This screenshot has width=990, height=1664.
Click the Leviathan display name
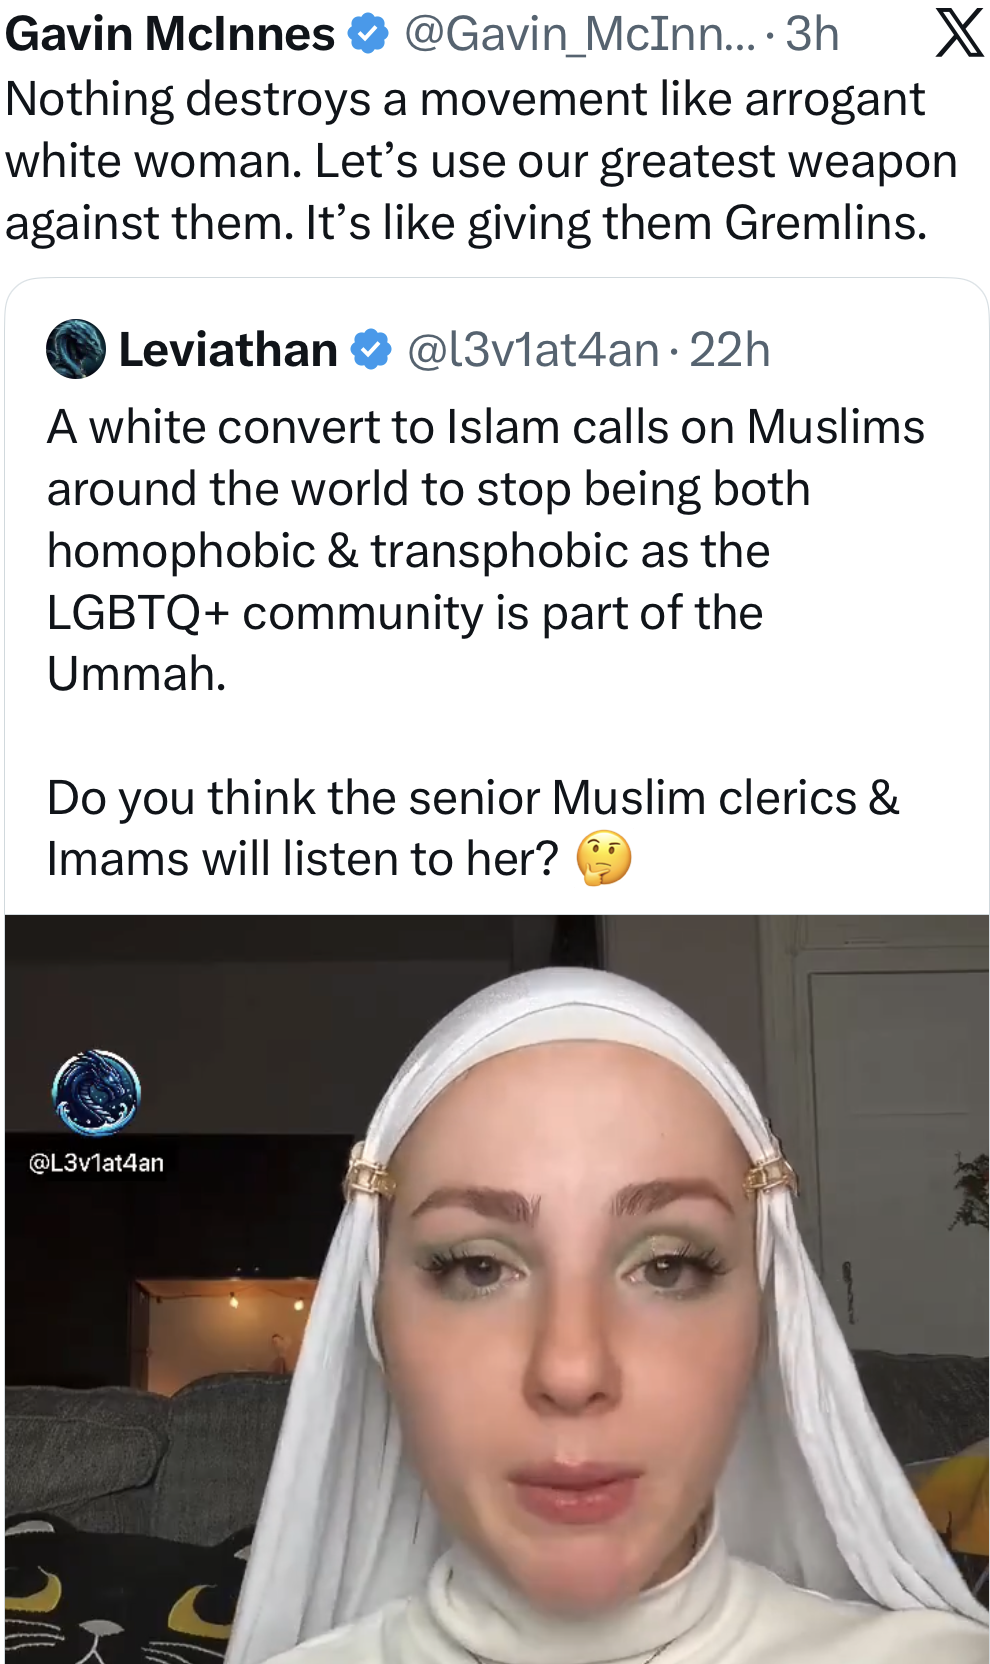228,350
